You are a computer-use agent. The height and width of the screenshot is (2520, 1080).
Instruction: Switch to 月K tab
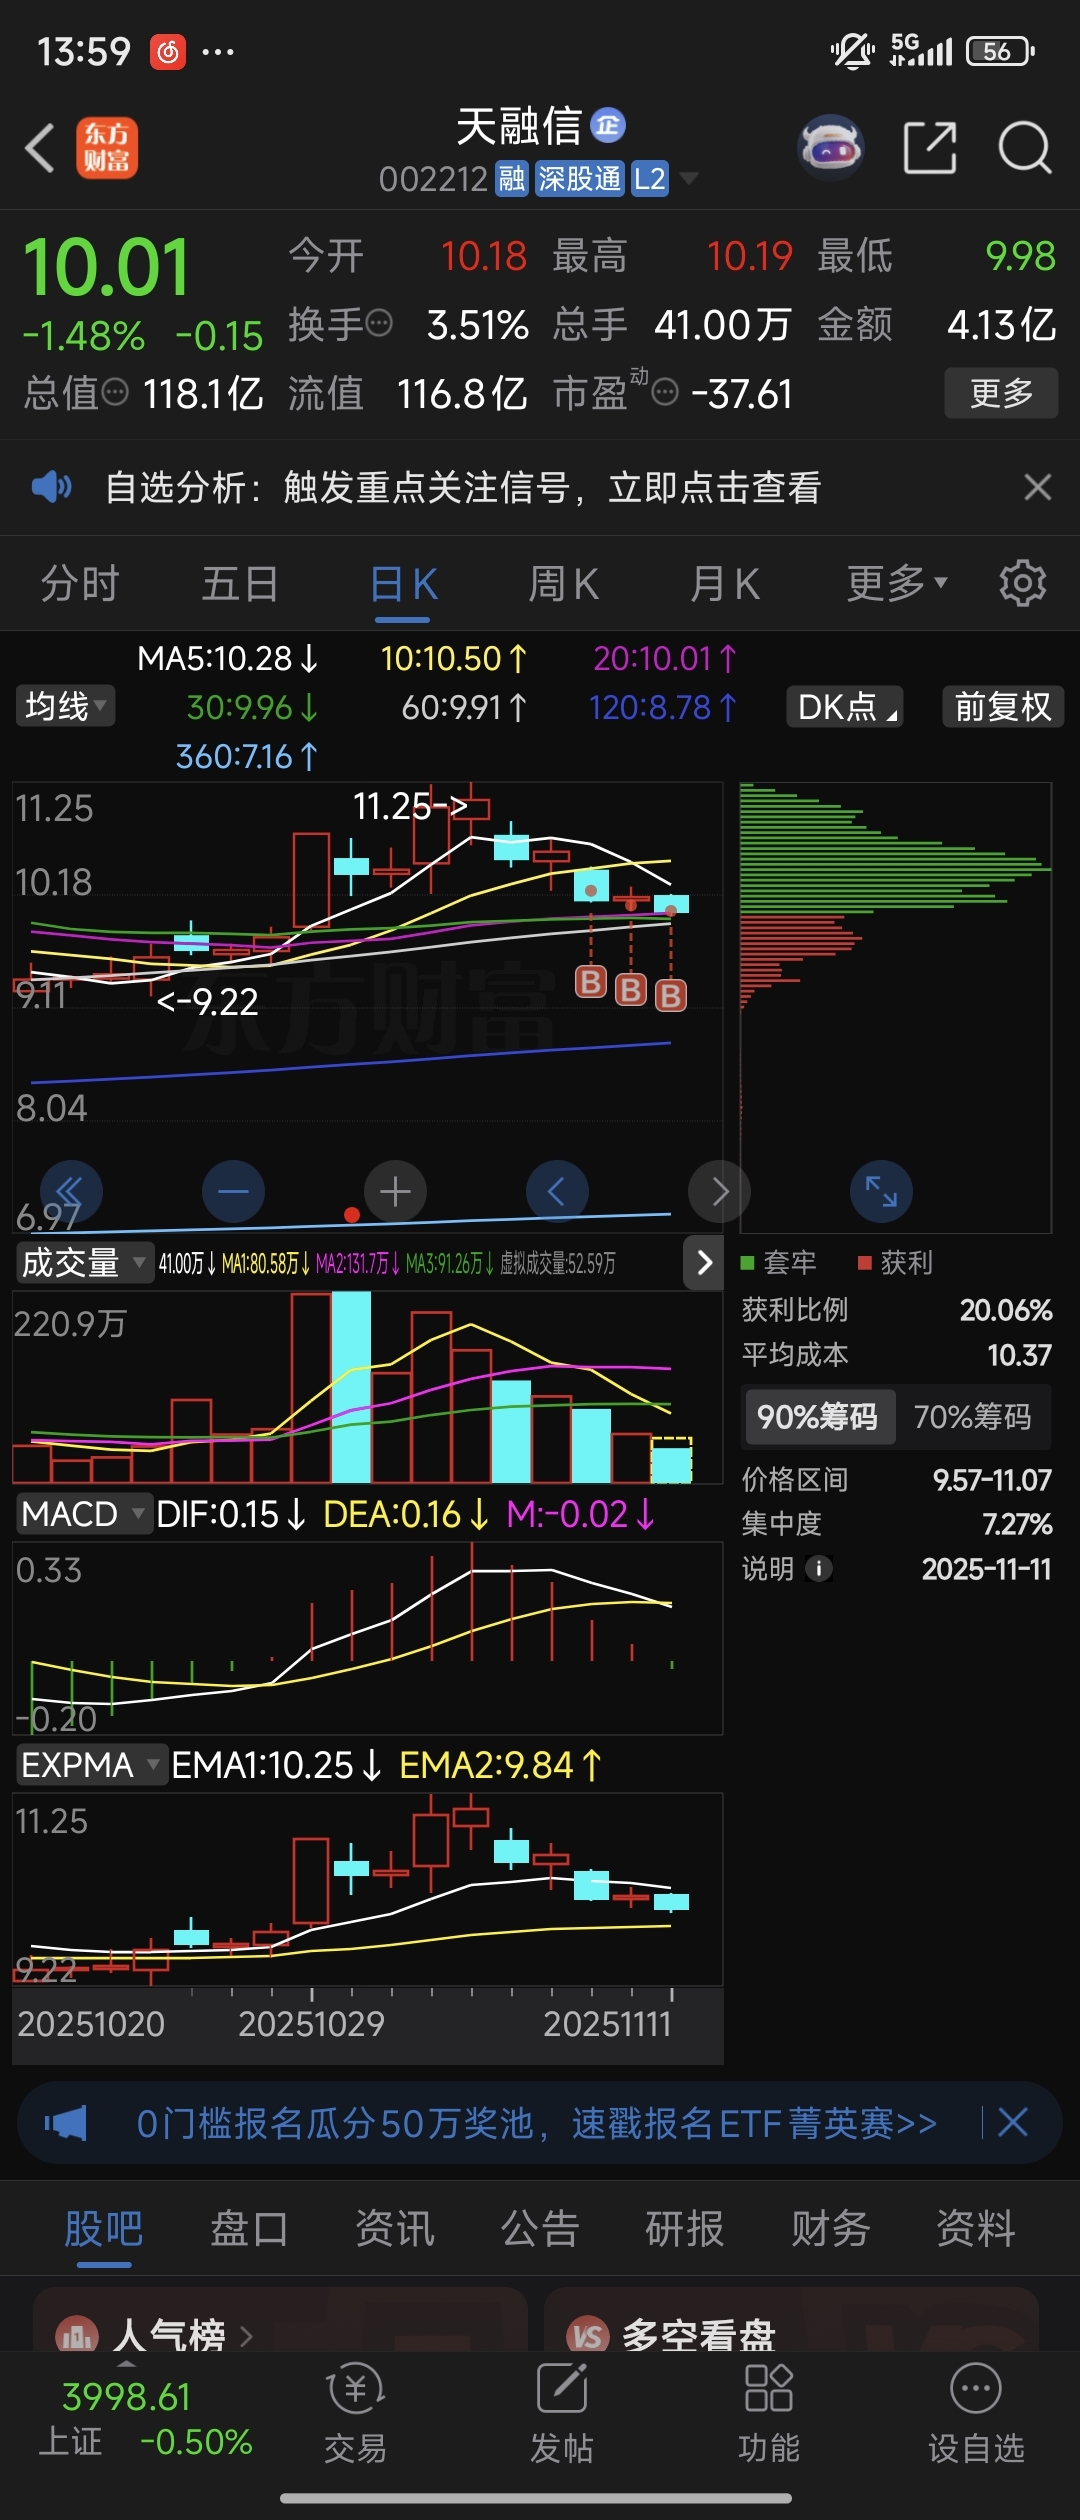click(725, 583)
